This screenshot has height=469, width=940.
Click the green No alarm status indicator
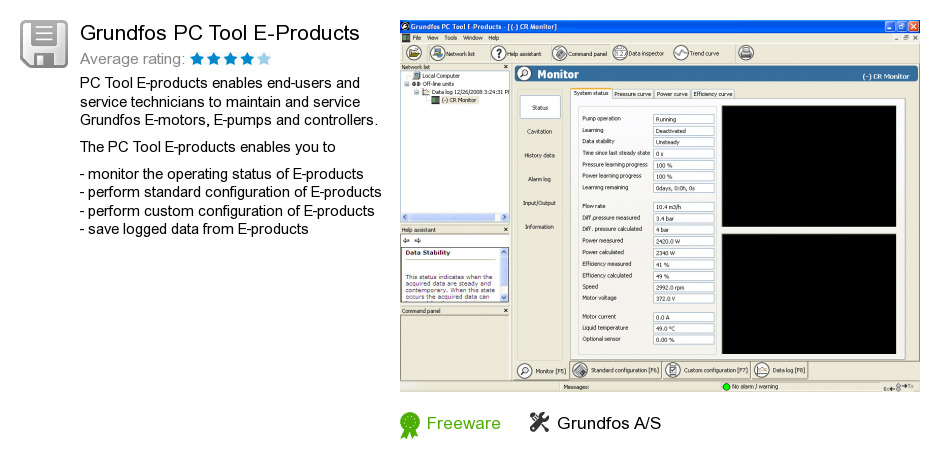click(726, 387)
